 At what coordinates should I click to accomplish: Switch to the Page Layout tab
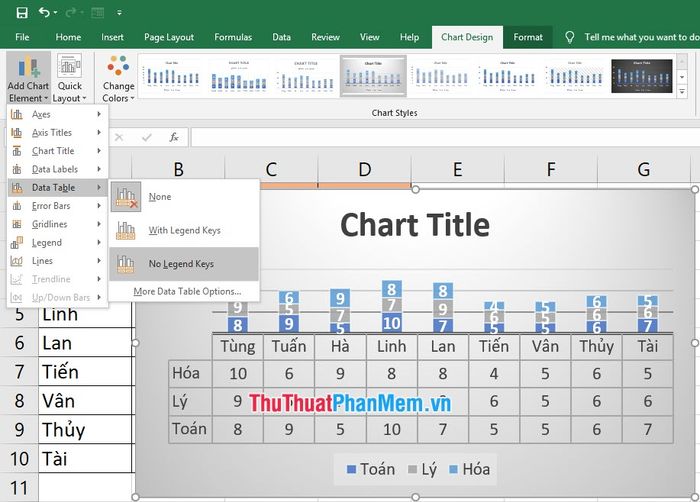click(x=169, y=37)
